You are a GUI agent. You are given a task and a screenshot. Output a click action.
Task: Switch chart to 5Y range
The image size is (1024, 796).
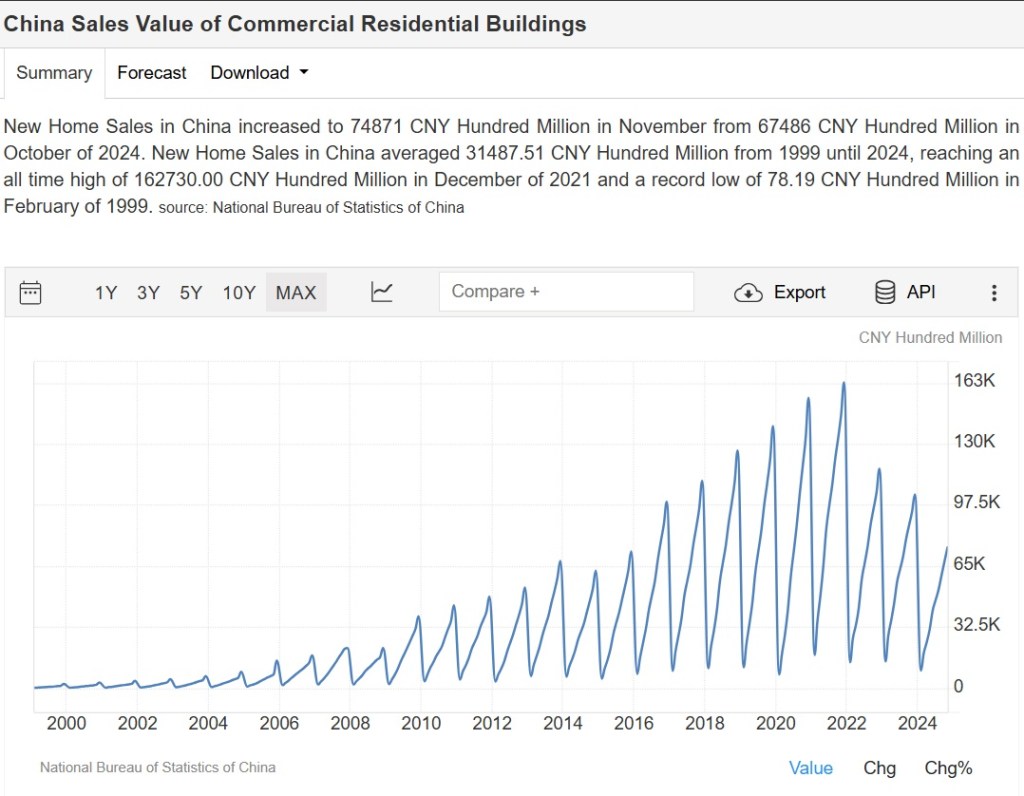click(x=191, y=293)
